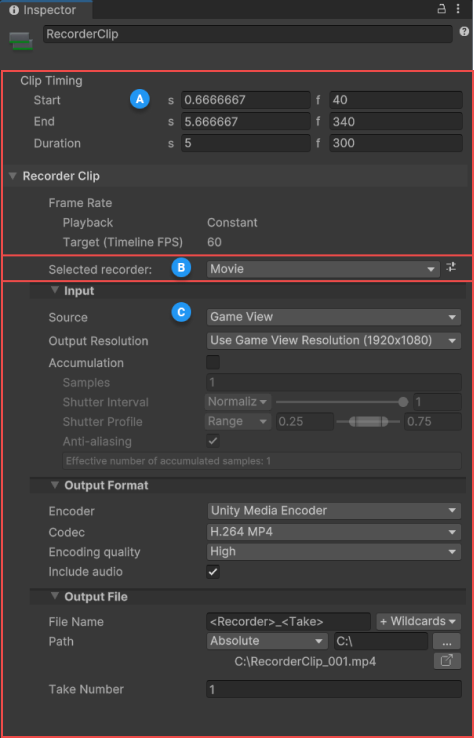The height and width of the screenshot is (738, 474).
Task: Open the Source Game View dropdown
Action: pyautogui.click(x=334, y=317)
